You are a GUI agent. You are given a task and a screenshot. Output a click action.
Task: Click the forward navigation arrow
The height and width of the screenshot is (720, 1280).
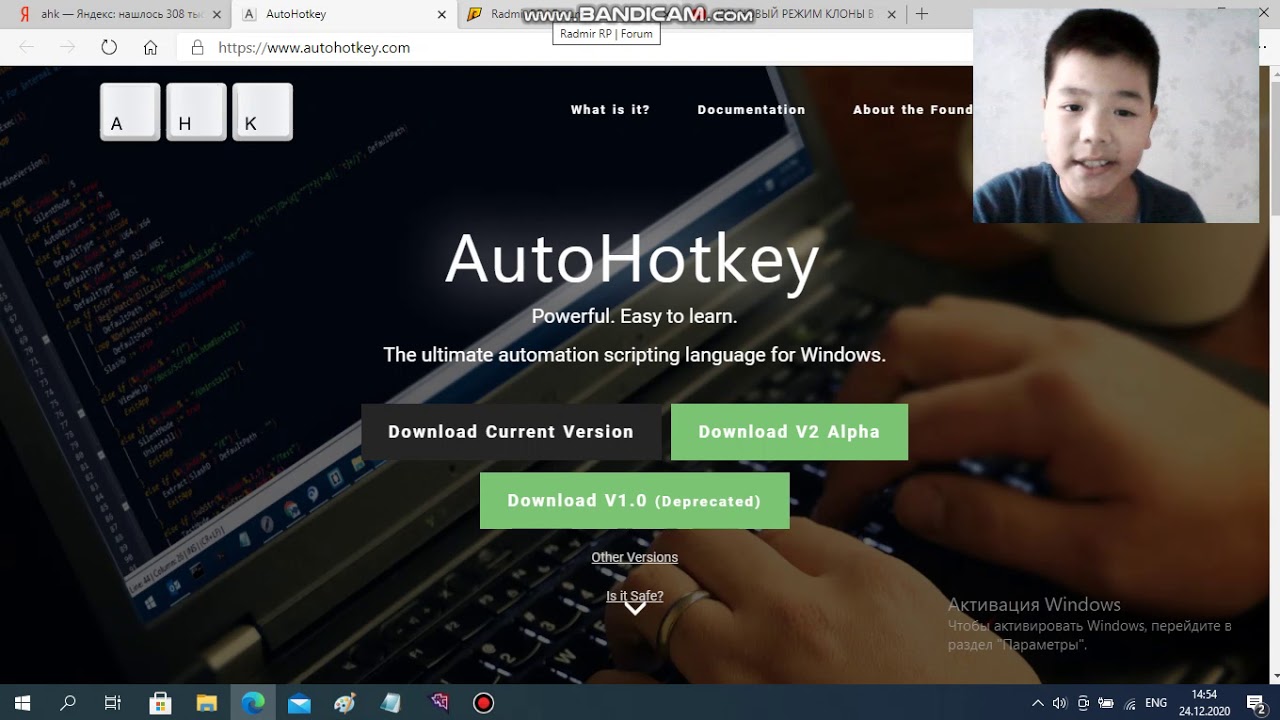pyautogui.click(x=67, y=47)
